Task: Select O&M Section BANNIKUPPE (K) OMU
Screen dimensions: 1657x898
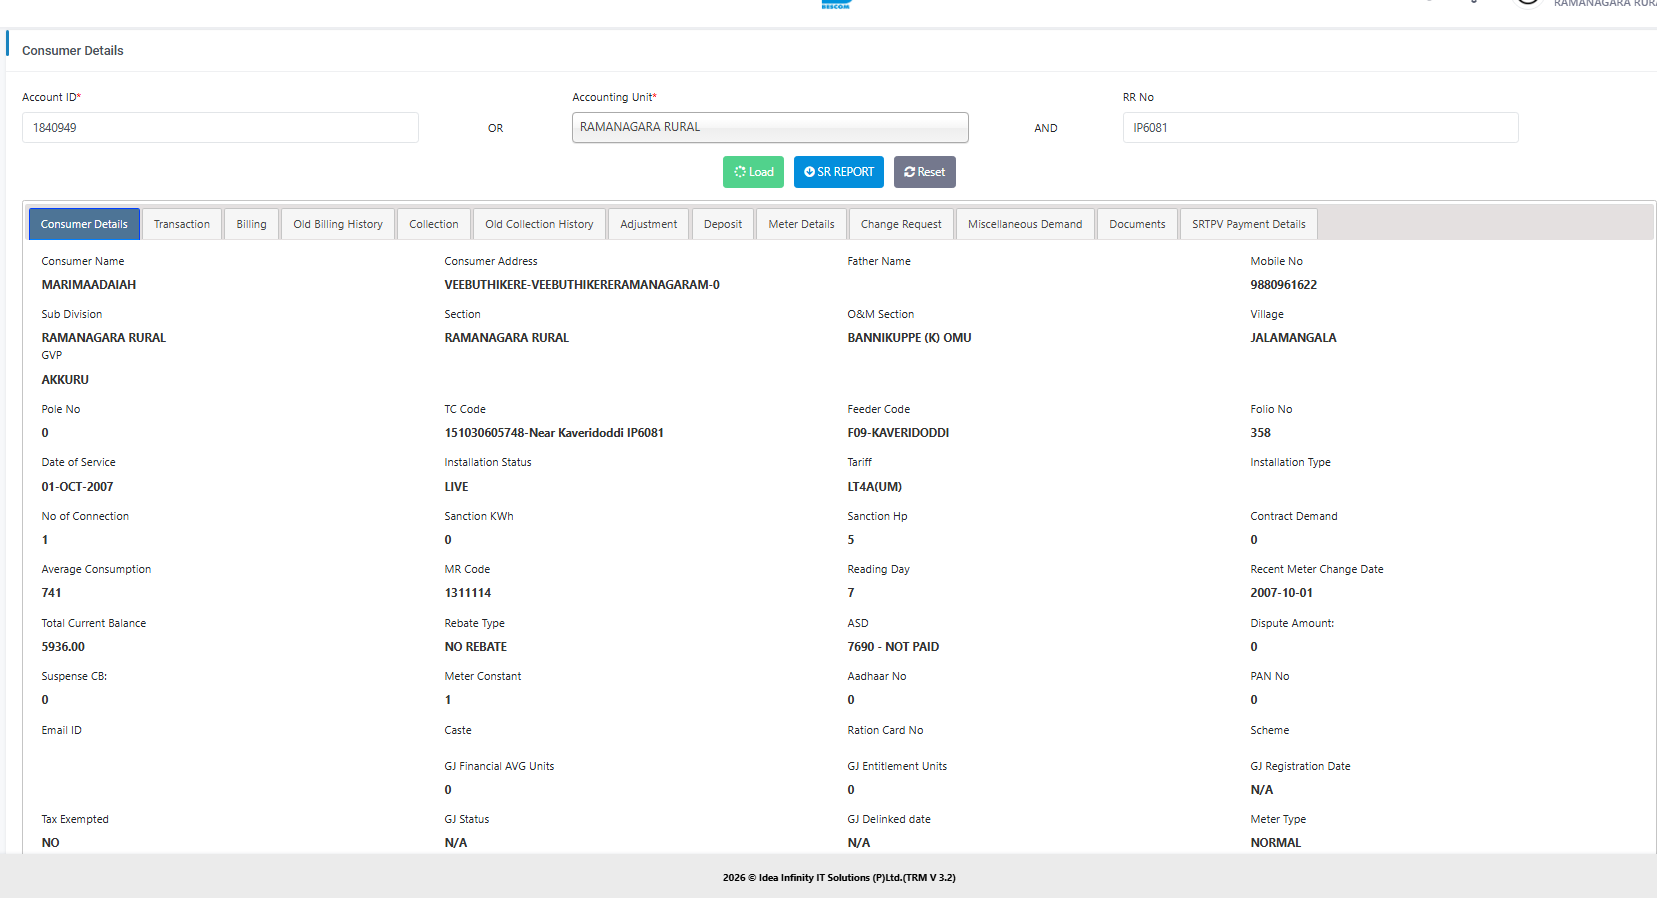Action: pos(910,338)
